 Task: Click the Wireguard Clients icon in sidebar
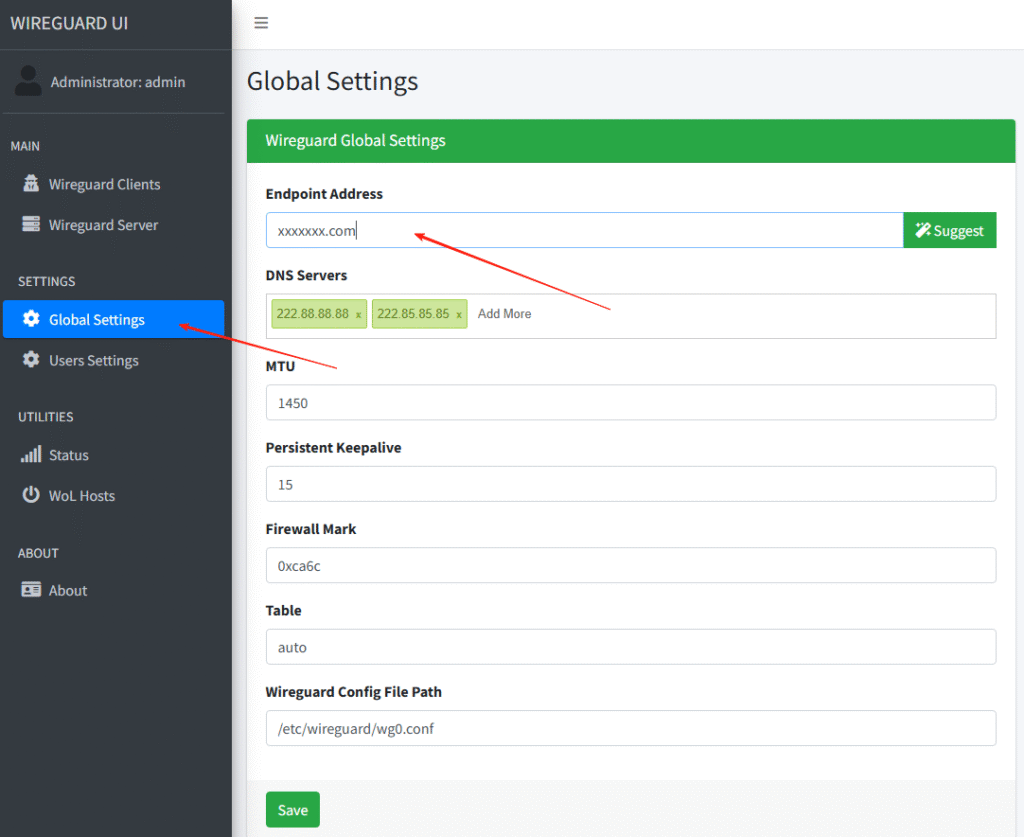(x=31, y=184)
